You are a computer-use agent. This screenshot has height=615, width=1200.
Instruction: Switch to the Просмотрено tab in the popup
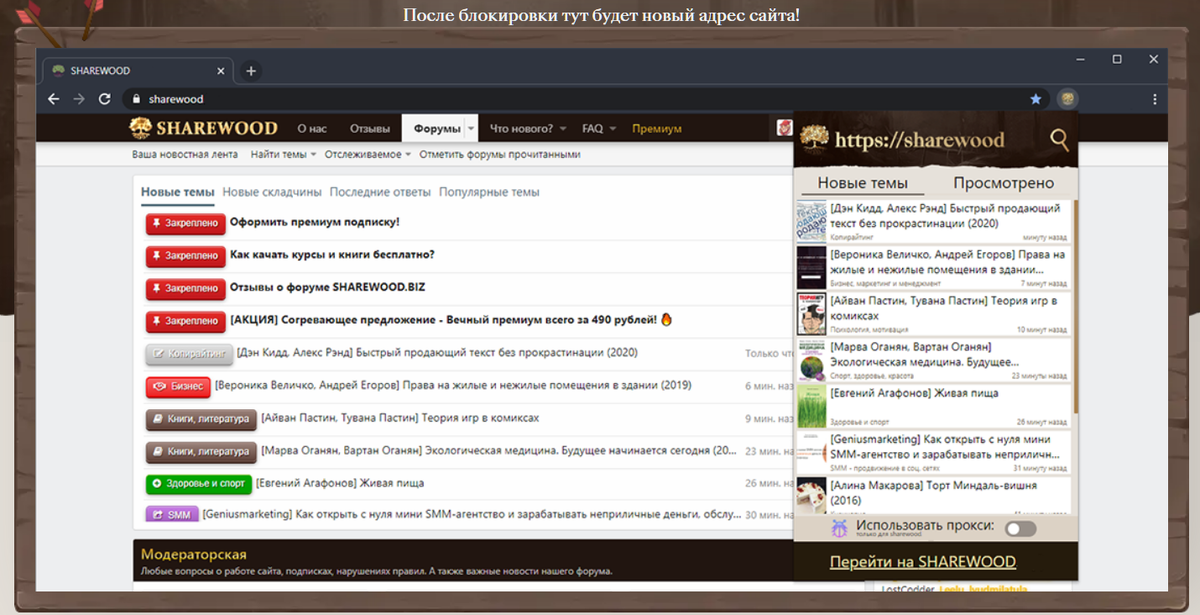pyautogui.click(x=1003, y=183)
